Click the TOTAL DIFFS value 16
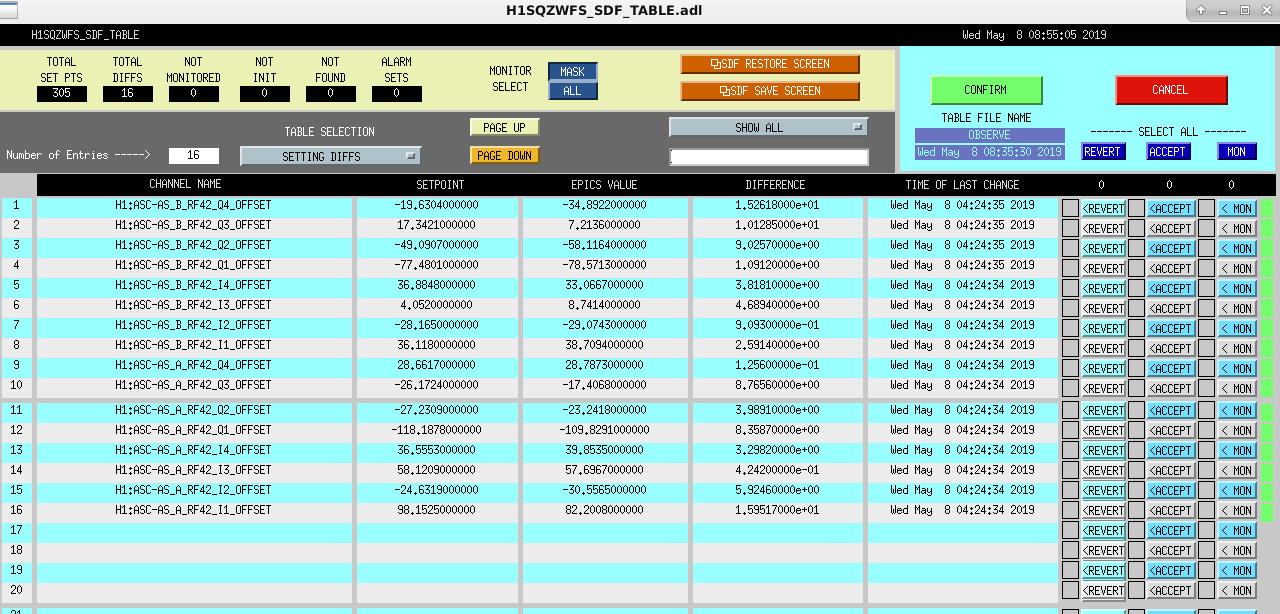Image resolution: width=1280 pixels, height=614 pixels. tap(128, 94)
